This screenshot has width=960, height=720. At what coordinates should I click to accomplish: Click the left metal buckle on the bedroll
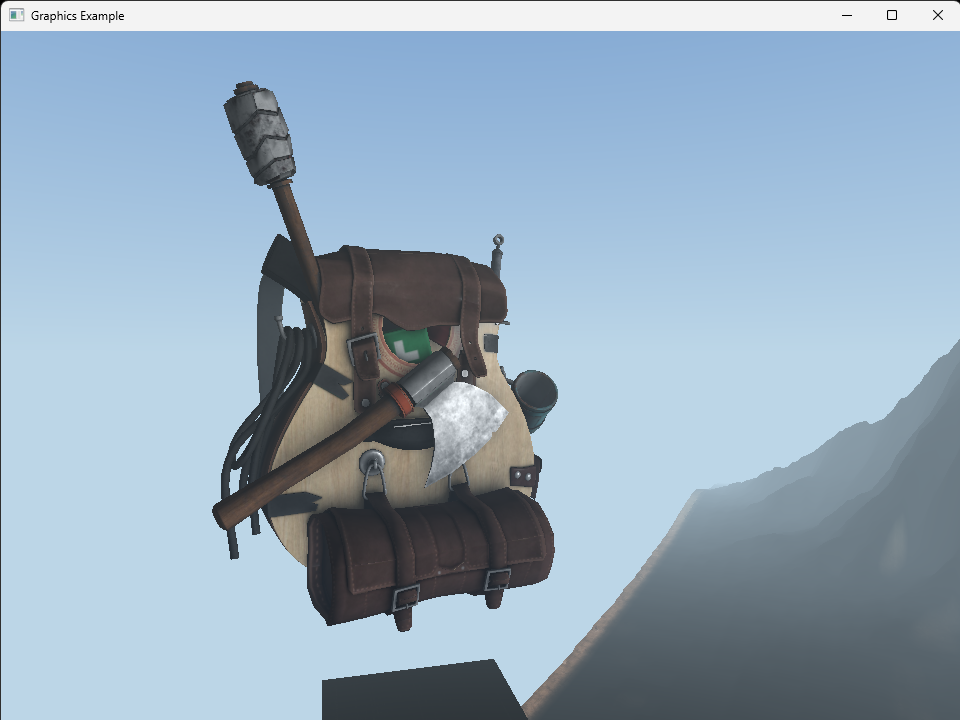click(x=406, y=597)
